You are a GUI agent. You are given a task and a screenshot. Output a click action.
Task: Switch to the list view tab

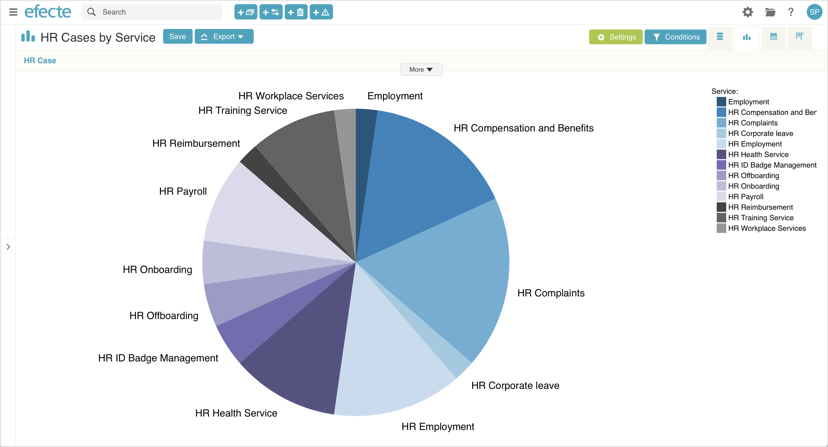(720, 37)
